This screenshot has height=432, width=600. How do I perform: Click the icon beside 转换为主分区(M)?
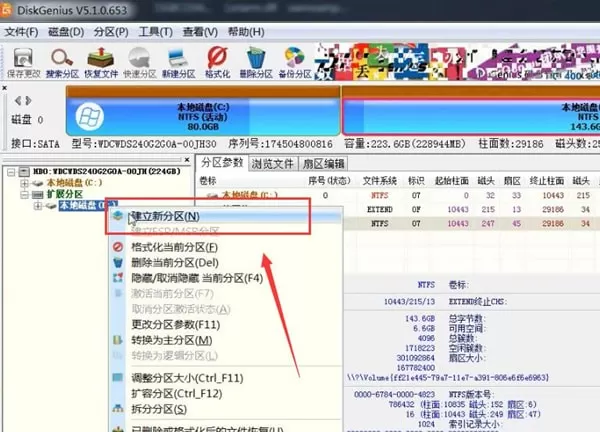coord(118,340)
